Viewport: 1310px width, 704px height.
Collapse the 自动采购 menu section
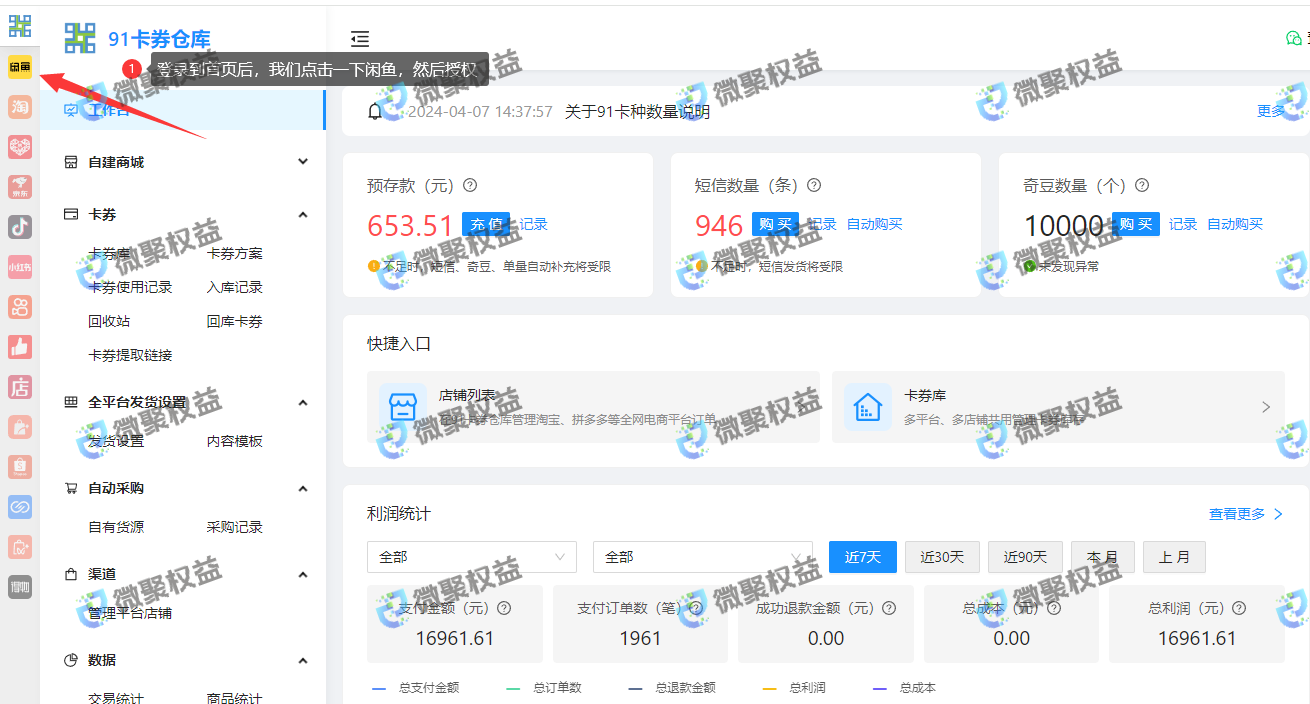(x=303, y=488)
